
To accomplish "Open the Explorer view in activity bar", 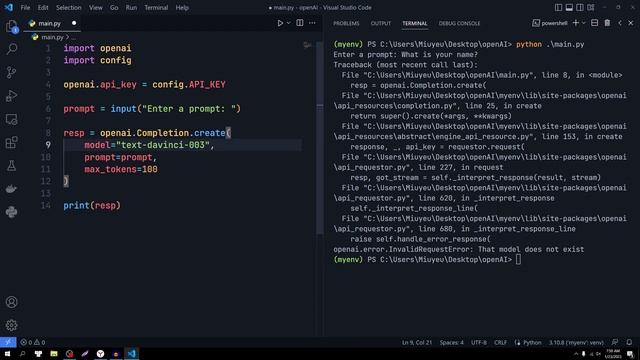I will (x=11, y=27).
